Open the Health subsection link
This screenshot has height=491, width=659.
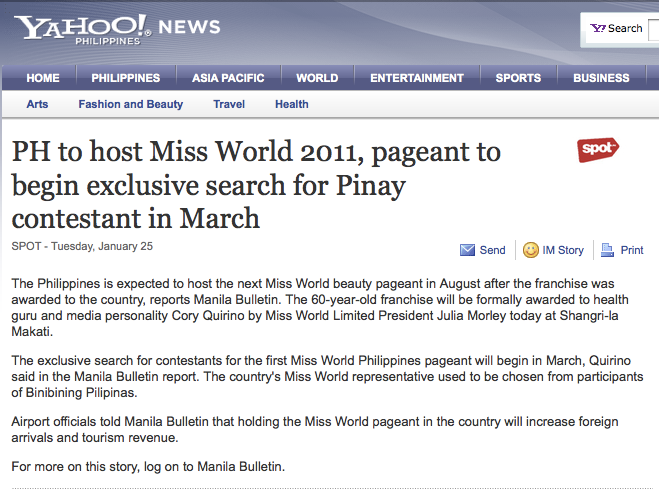[x=292, y=104]
